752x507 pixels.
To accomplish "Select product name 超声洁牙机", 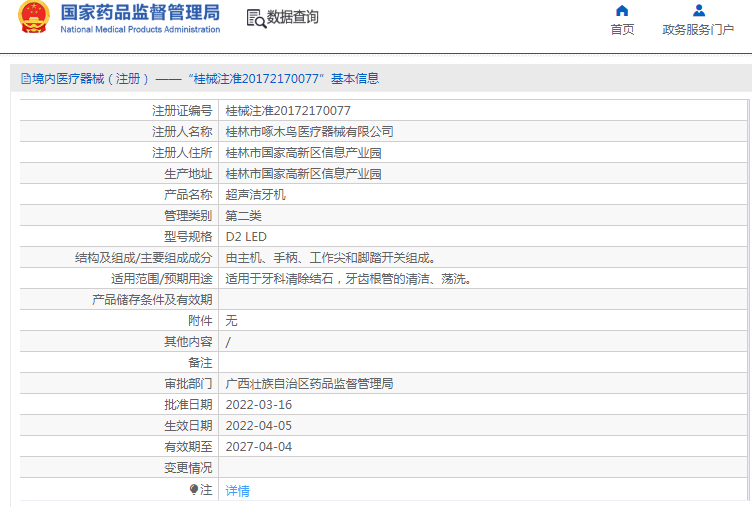I will (x=255, y=195).
